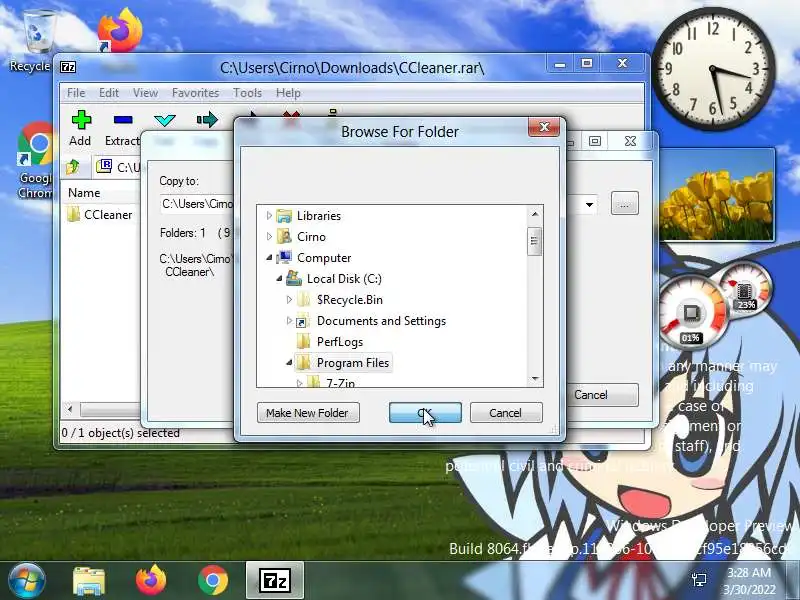Click the Windows Start orb
Viewport: 800px width, 600px height.
tap(26, 580)
